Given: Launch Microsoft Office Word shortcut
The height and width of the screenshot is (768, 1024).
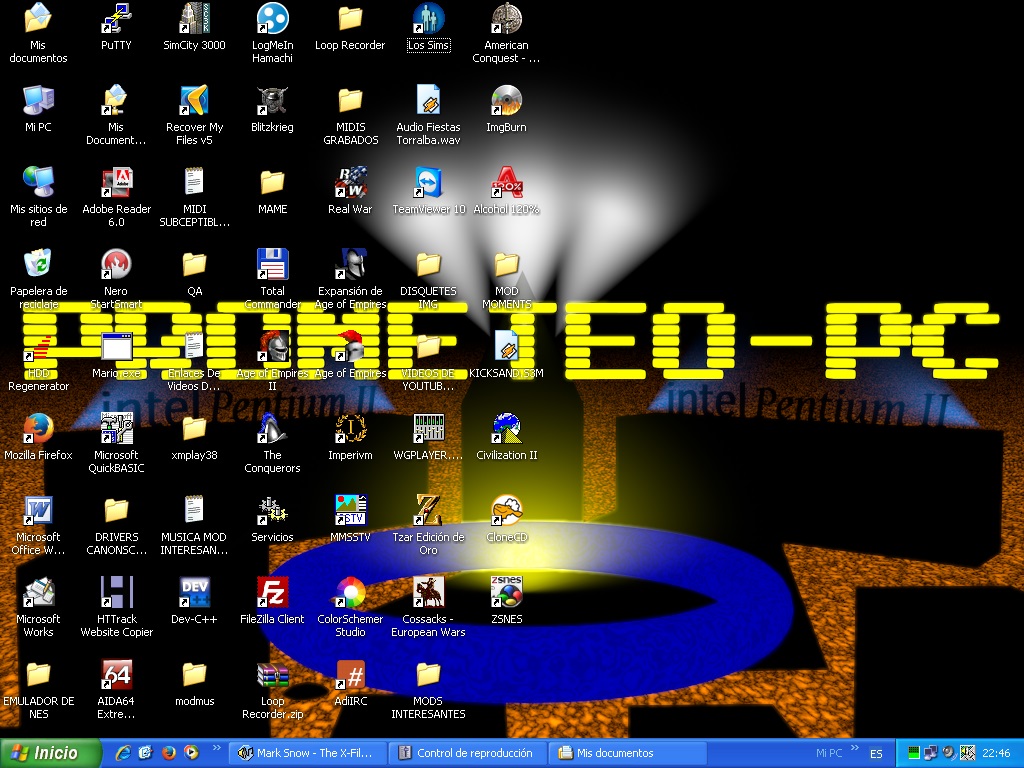Looking at the screenshot, I should (38, 526).
